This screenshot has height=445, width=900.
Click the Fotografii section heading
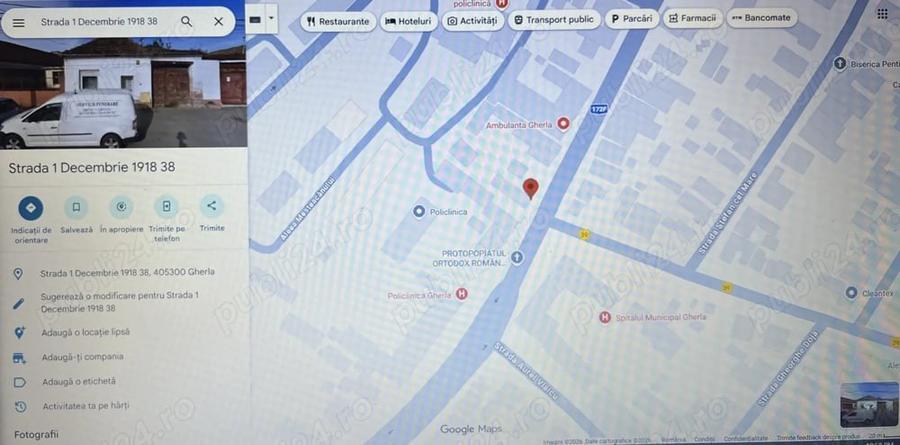[x=36, y=435]
